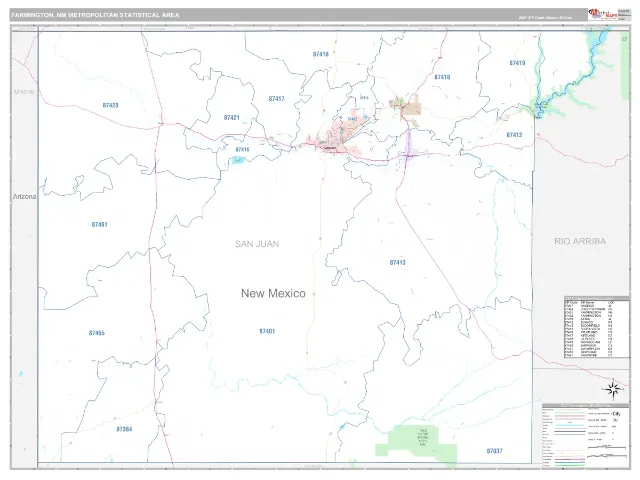This screenshot has width=640, height=480.
Task: Click the 'RIO ARRIBA' county label
Action: (580, 241)
